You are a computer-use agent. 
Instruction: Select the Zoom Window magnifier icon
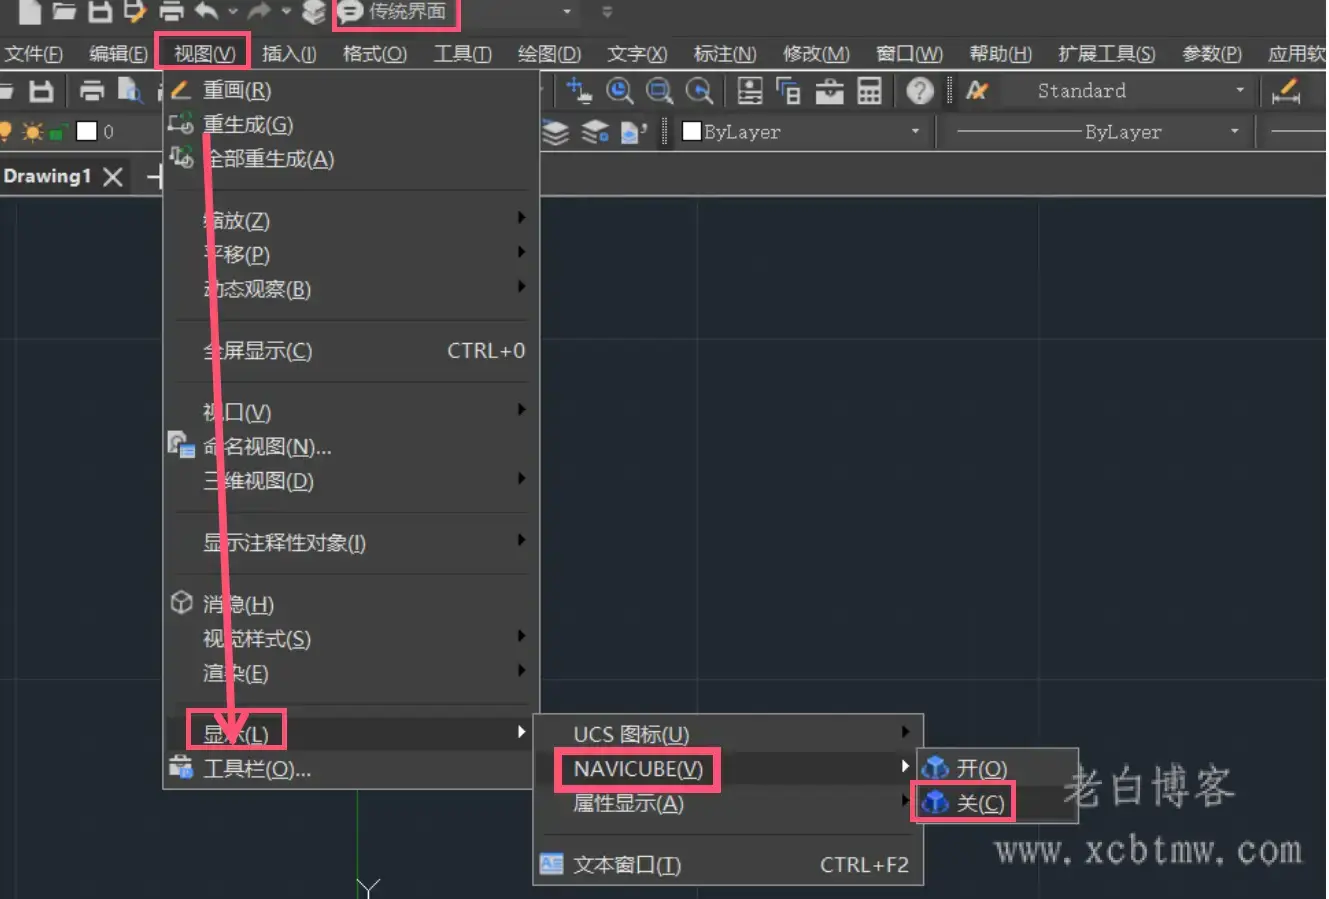point(658,91)
